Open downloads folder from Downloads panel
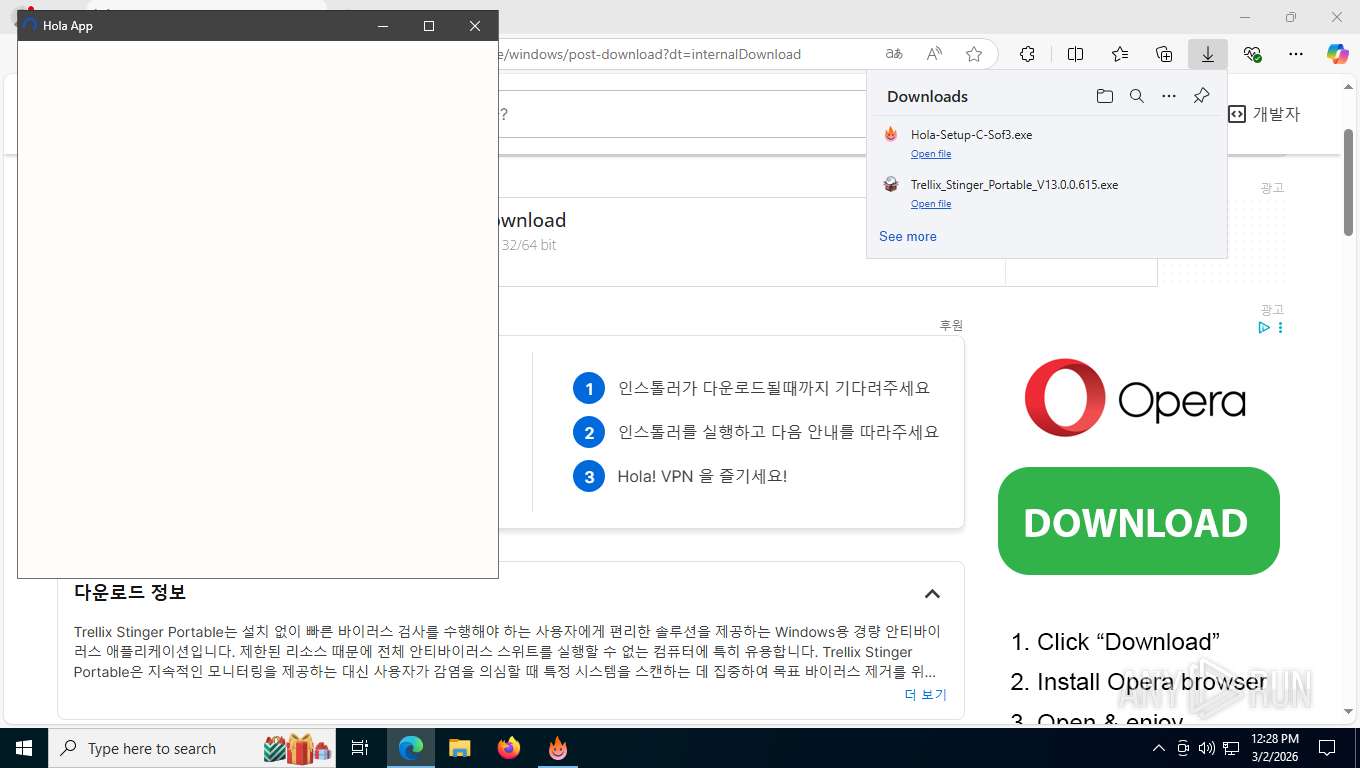Screen dimensions: 1360x768 click(1105, 96)
